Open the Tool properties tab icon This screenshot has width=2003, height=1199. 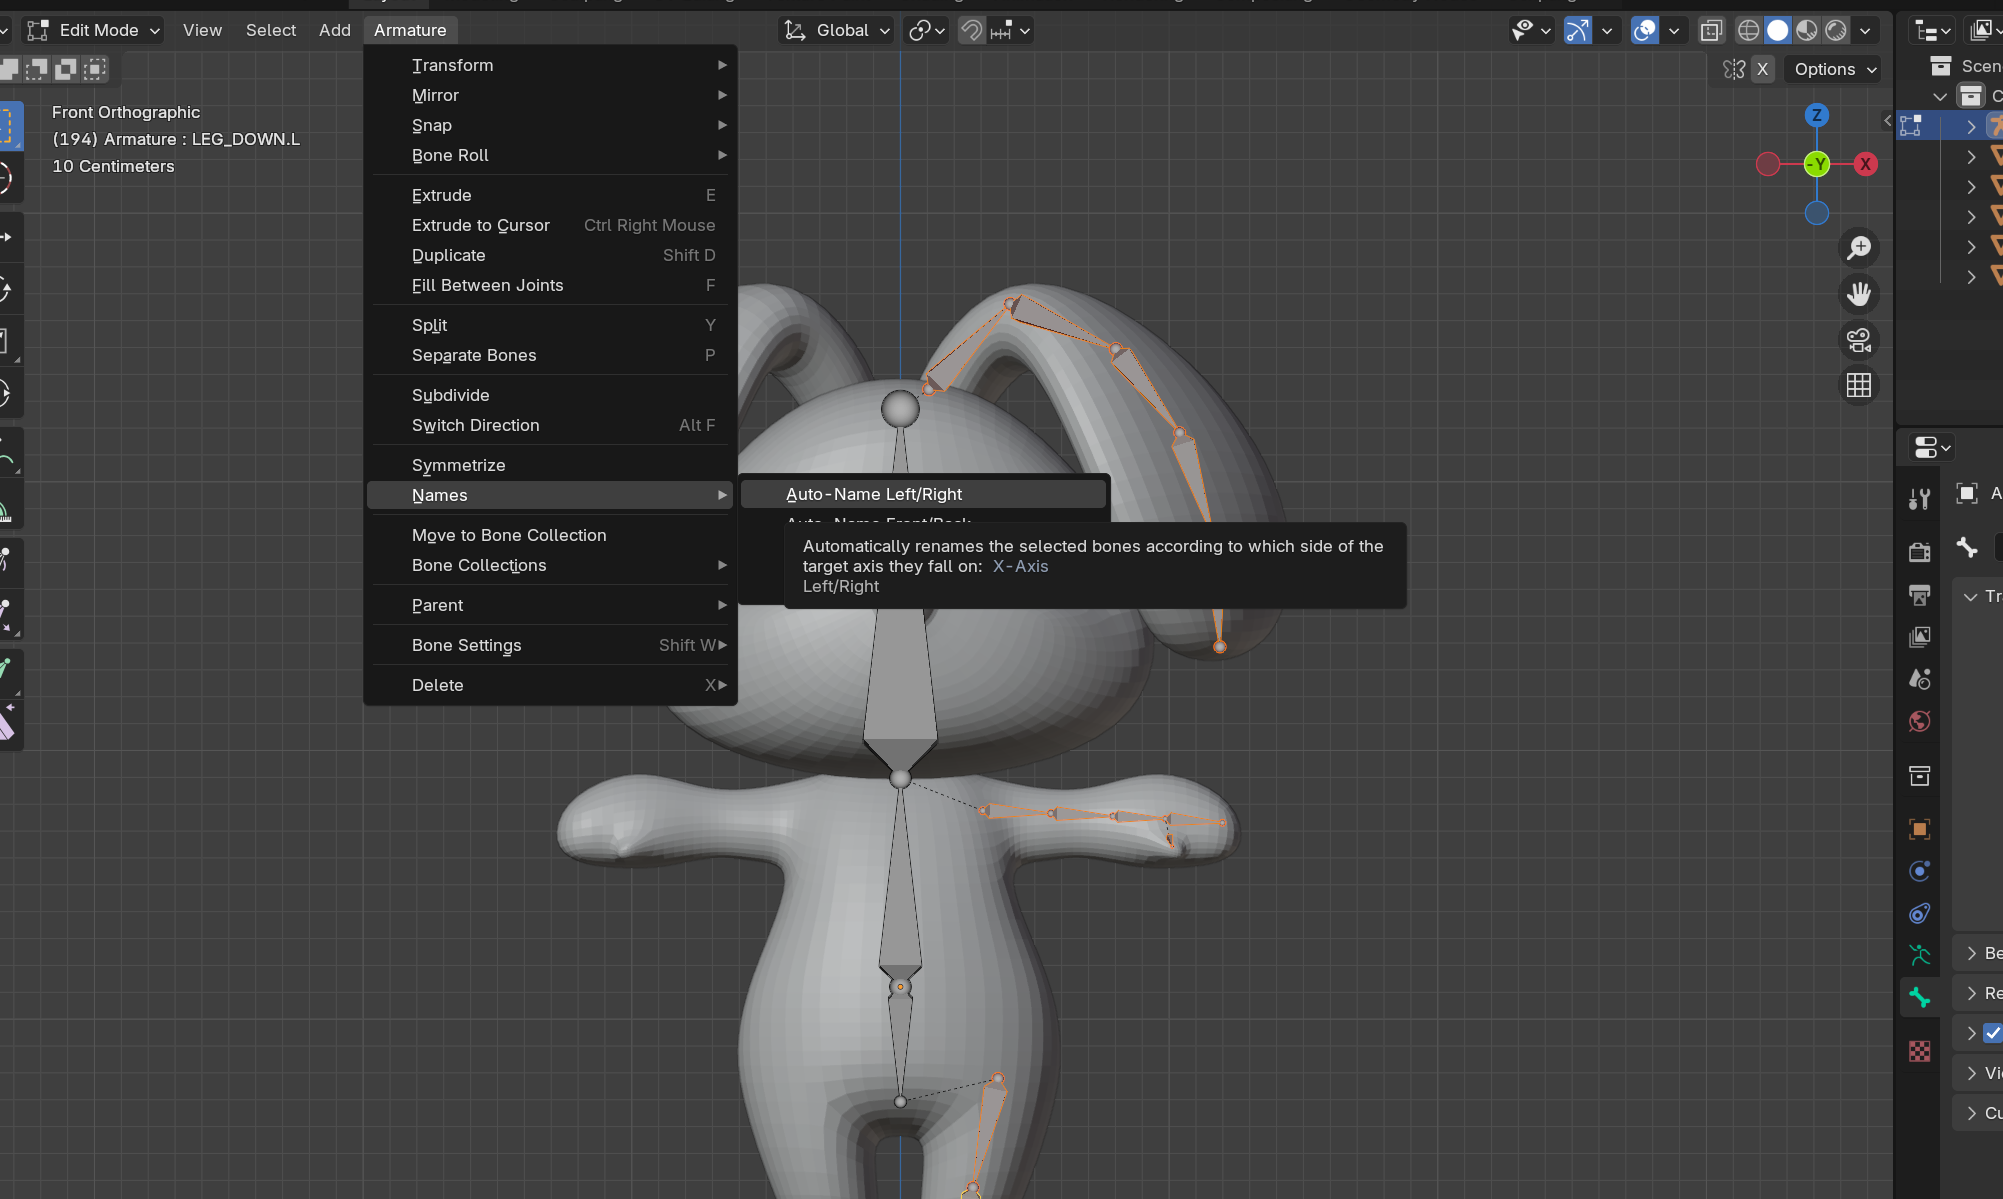1919,499
